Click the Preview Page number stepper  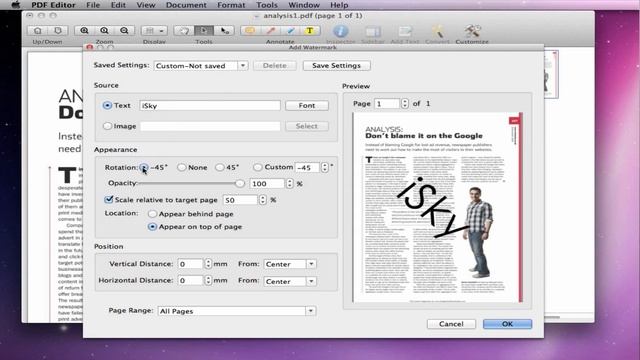pos(404,104)
